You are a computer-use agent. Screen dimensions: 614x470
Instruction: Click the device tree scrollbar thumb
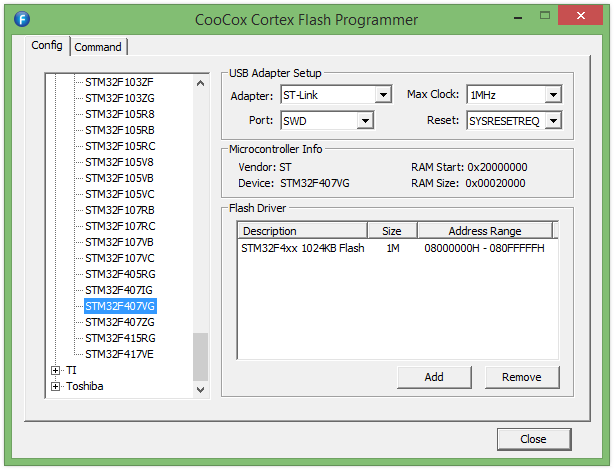200,356
